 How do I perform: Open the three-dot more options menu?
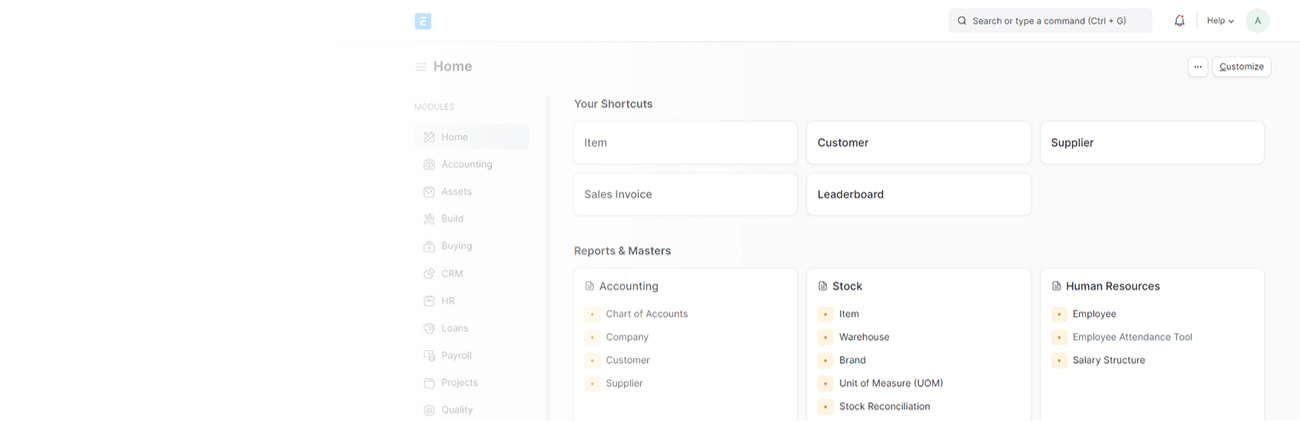tap(1197, 67)
